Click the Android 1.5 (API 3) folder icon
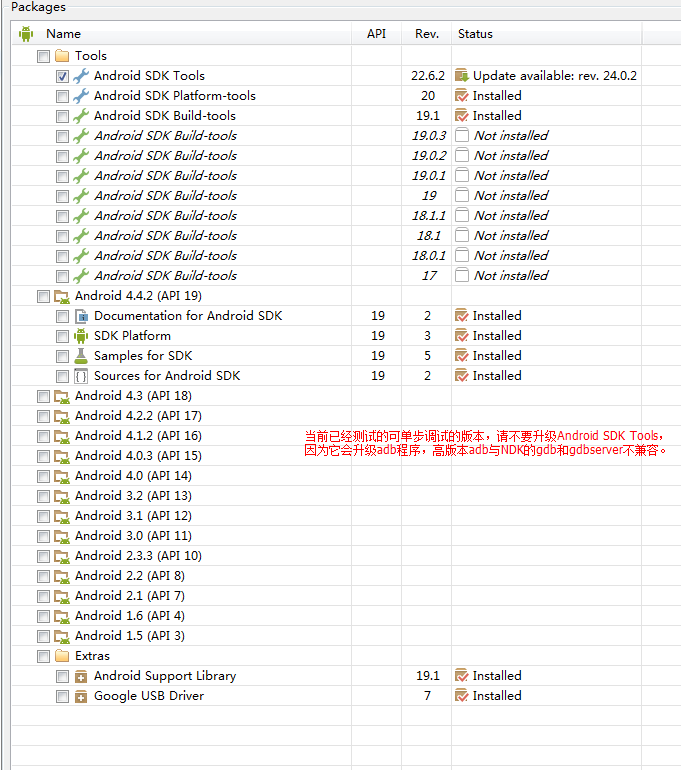Viewport: 681px width, 770px height. point(62,636)
